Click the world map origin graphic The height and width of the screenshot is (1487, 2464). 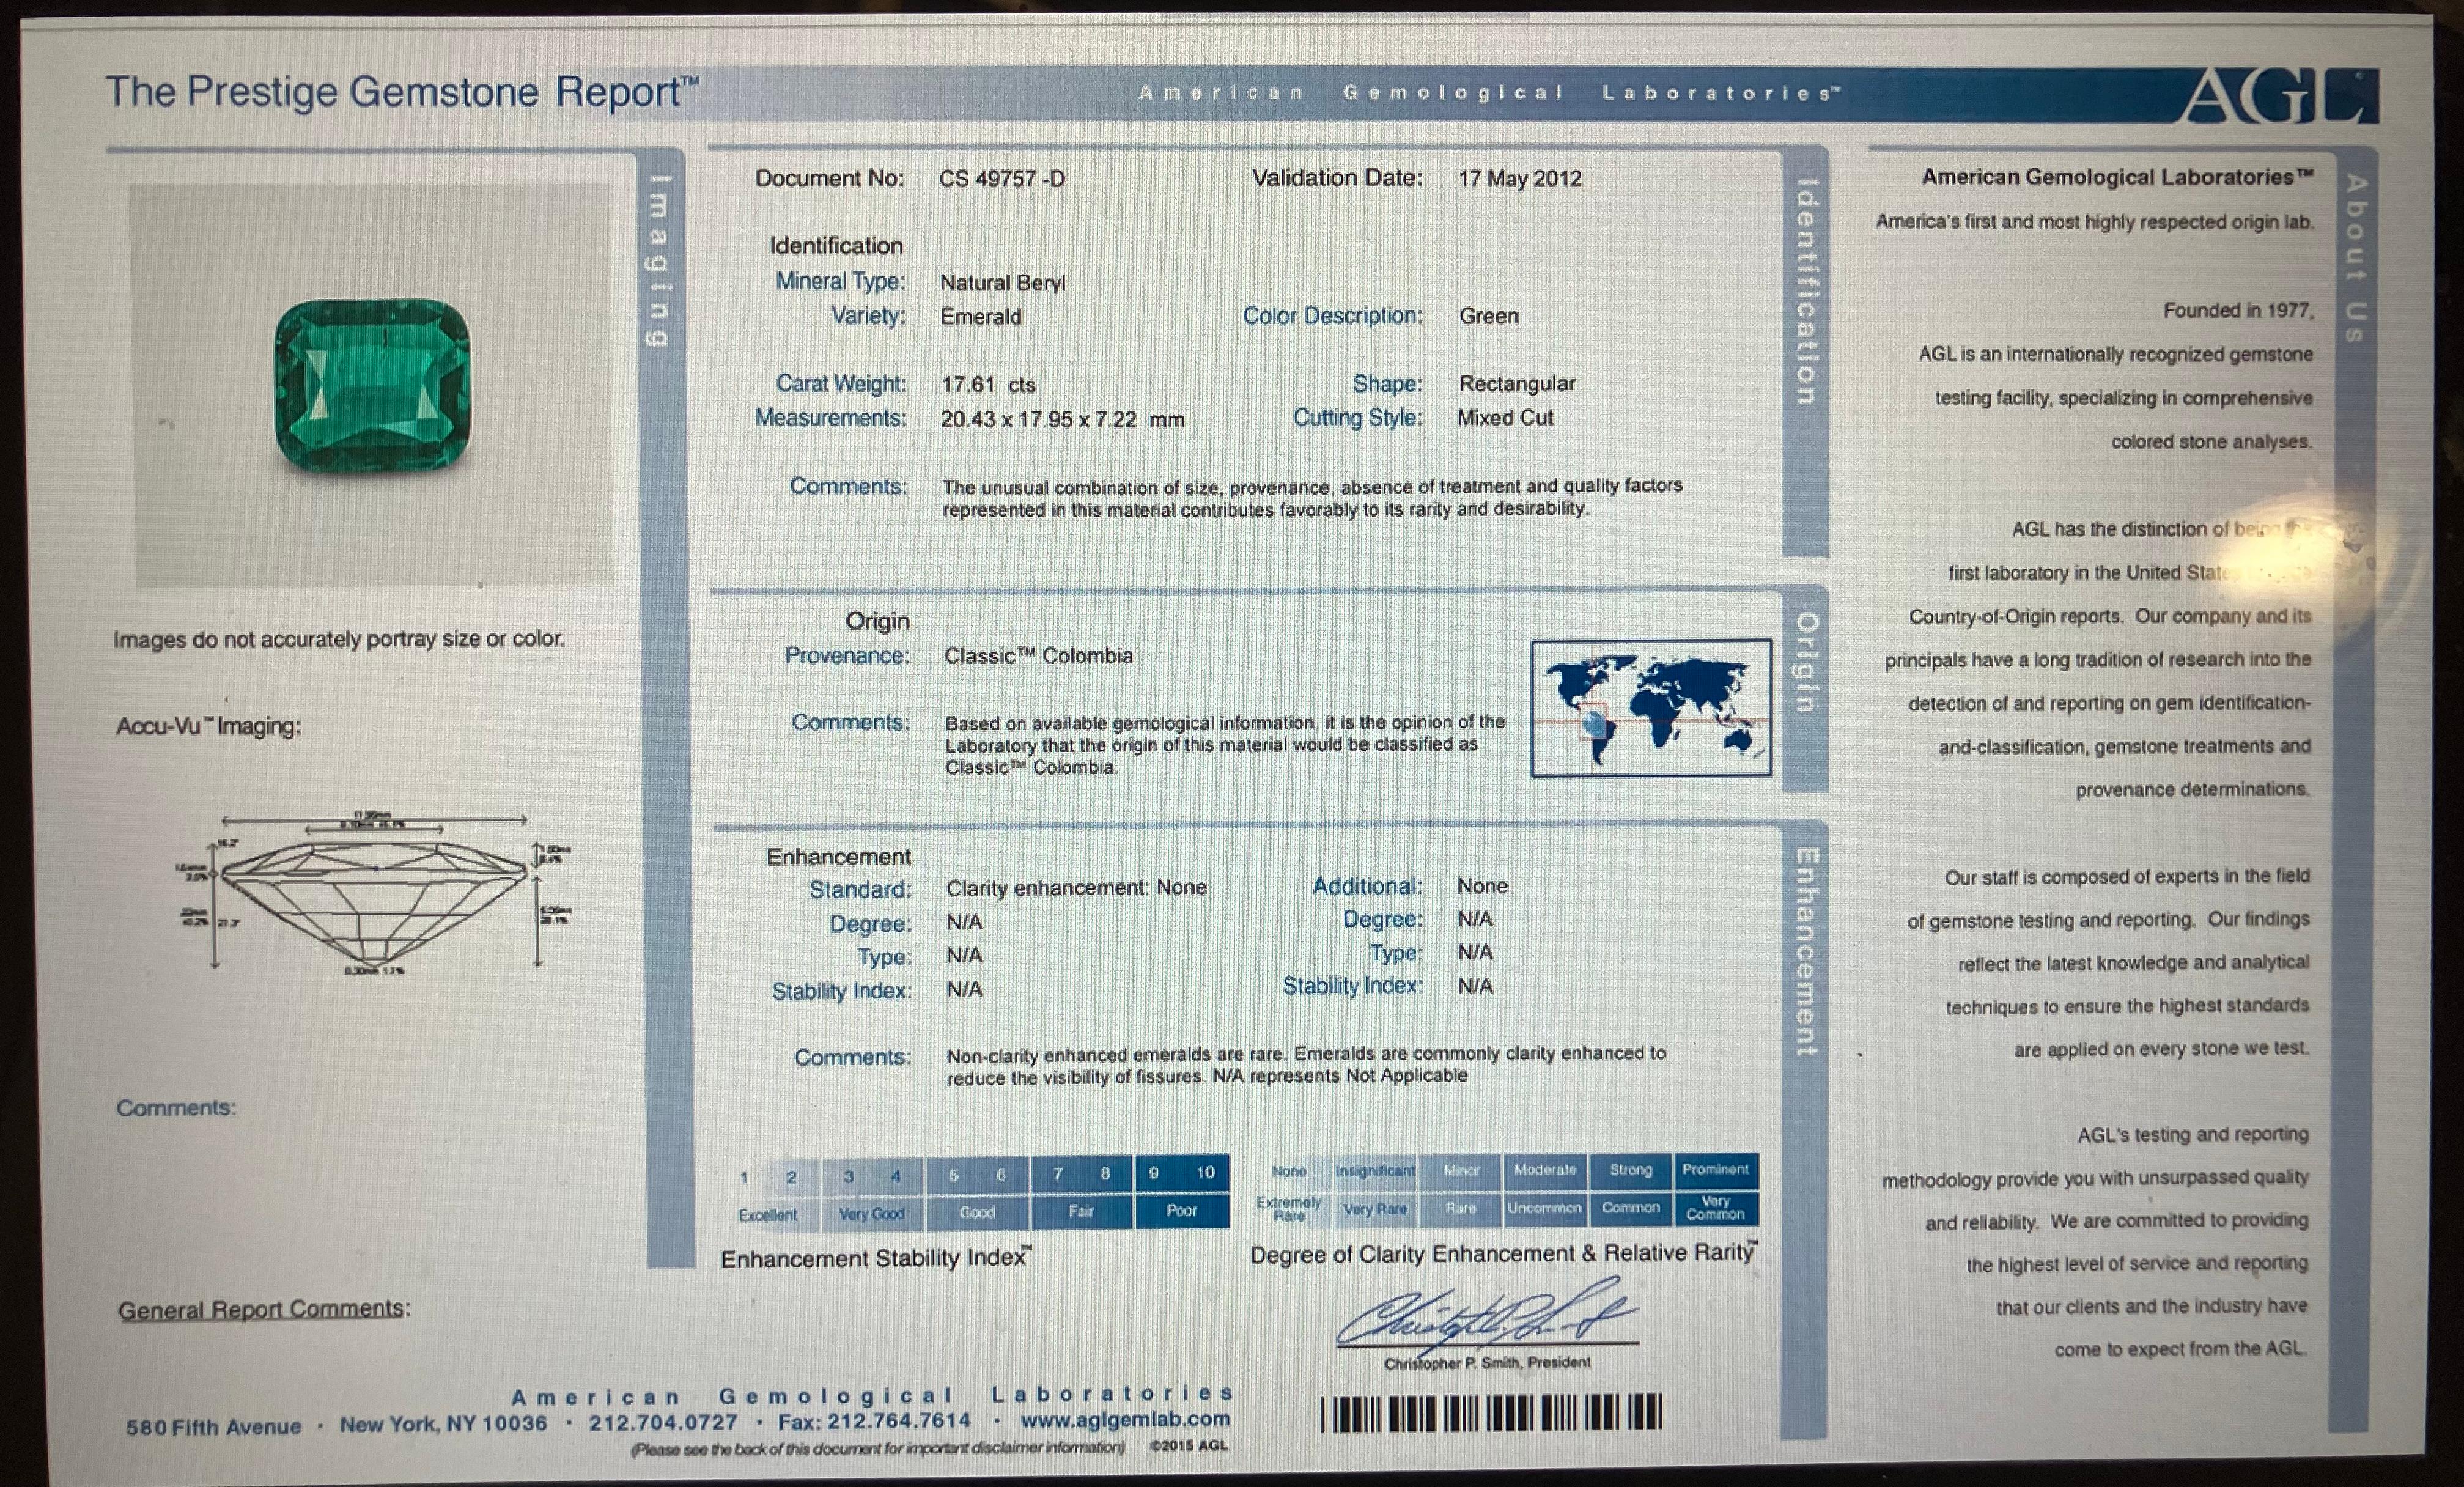1651,708
